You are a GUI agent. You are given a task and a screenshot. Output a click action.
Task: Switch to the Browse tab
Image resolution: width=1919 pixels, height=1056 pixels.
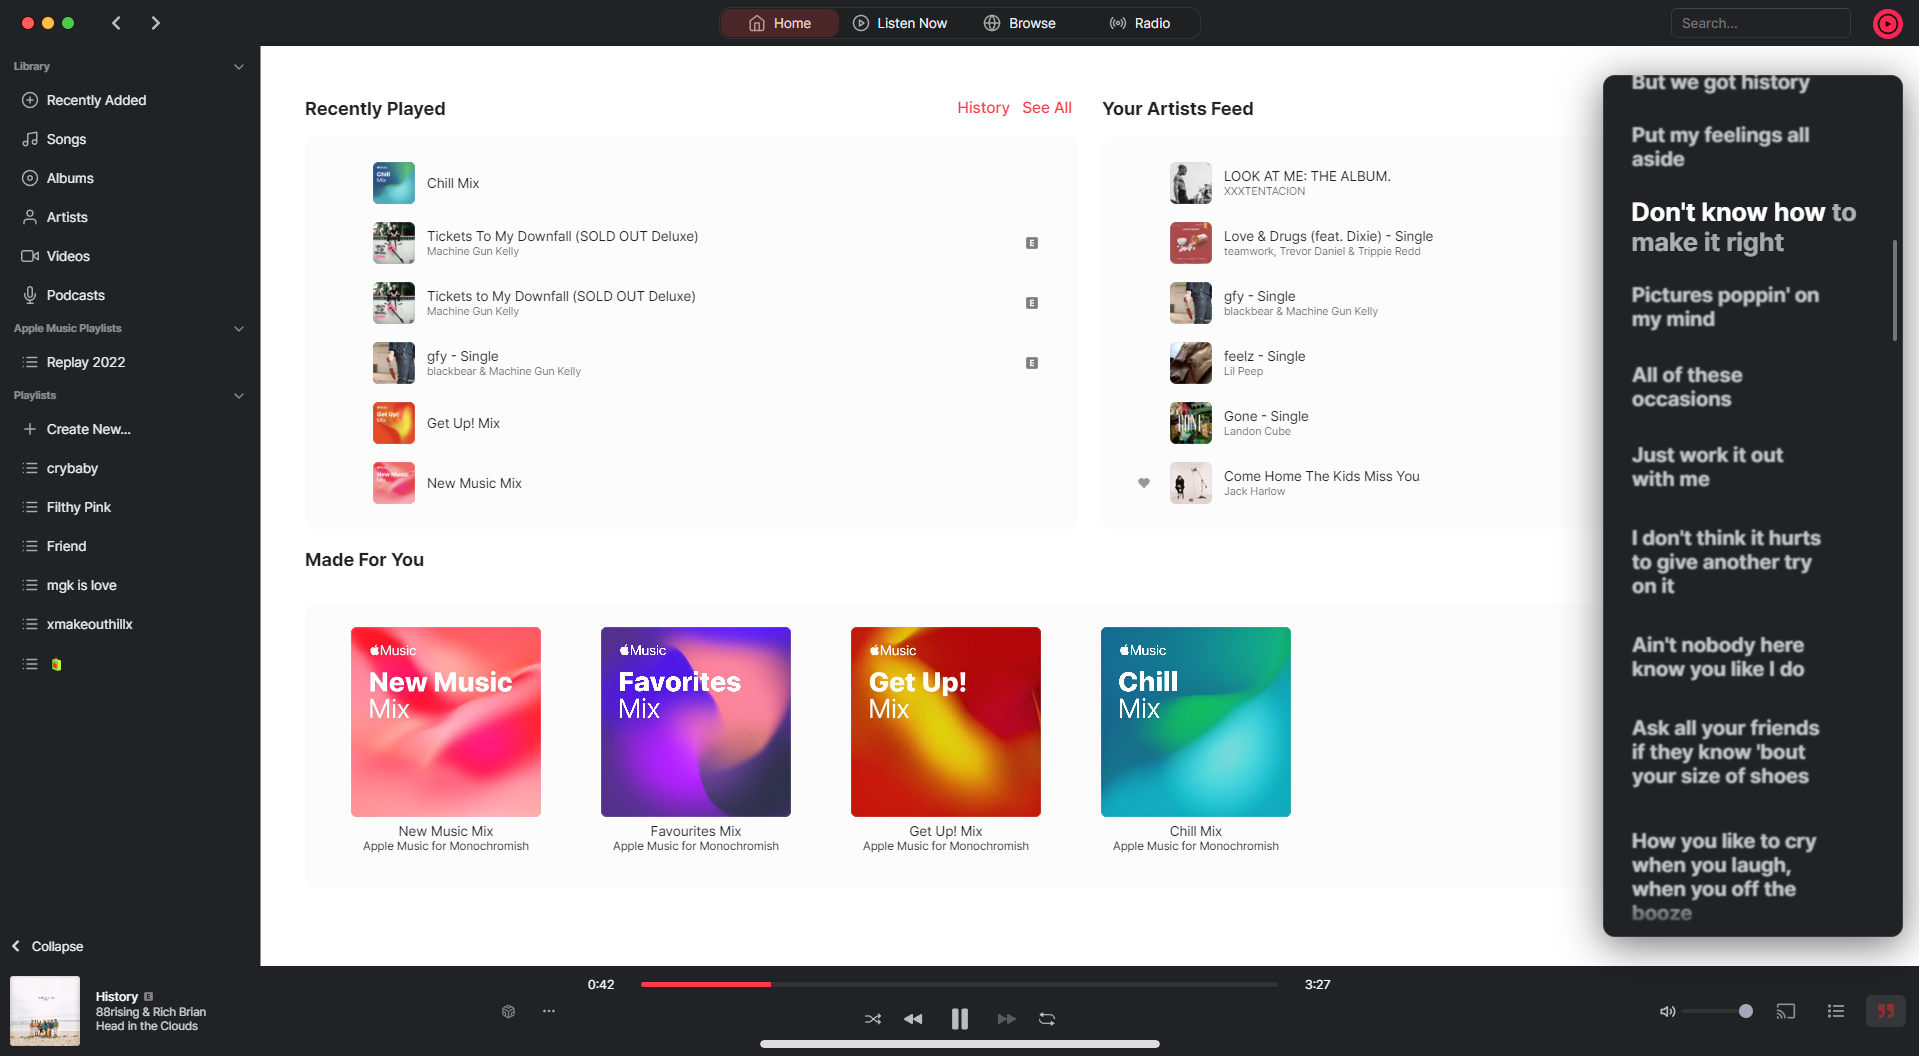[1020, 23]
